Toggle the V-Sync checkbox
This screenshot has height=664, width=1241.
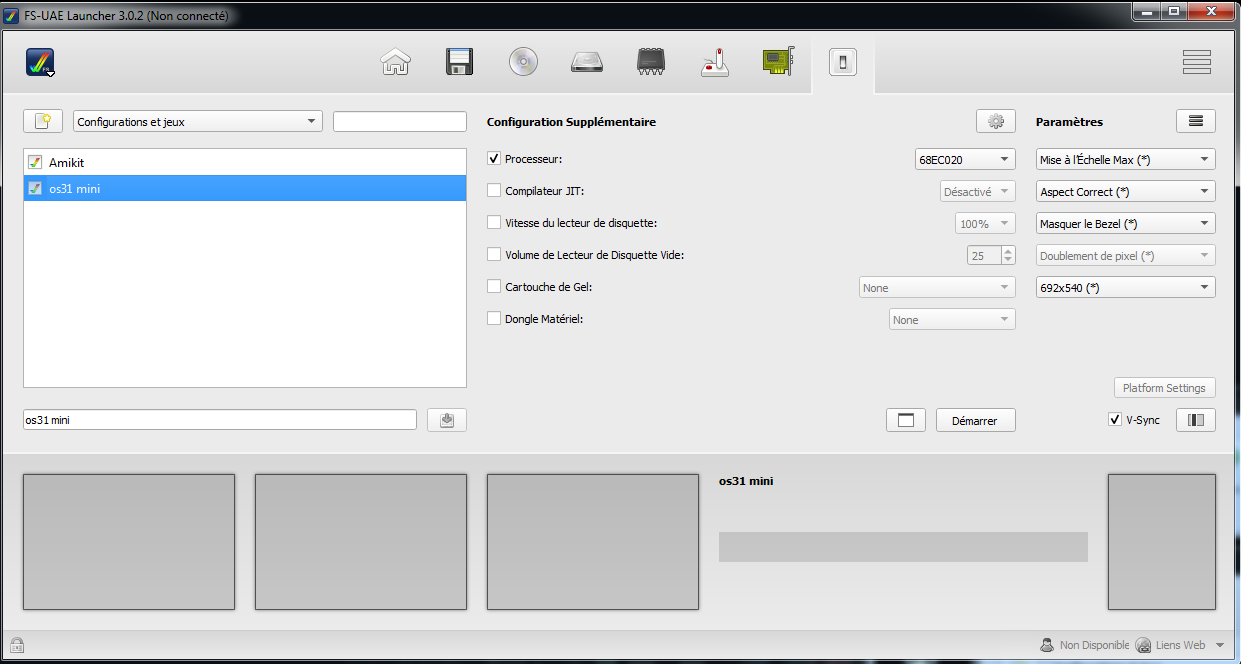[x=1115, y=420]
